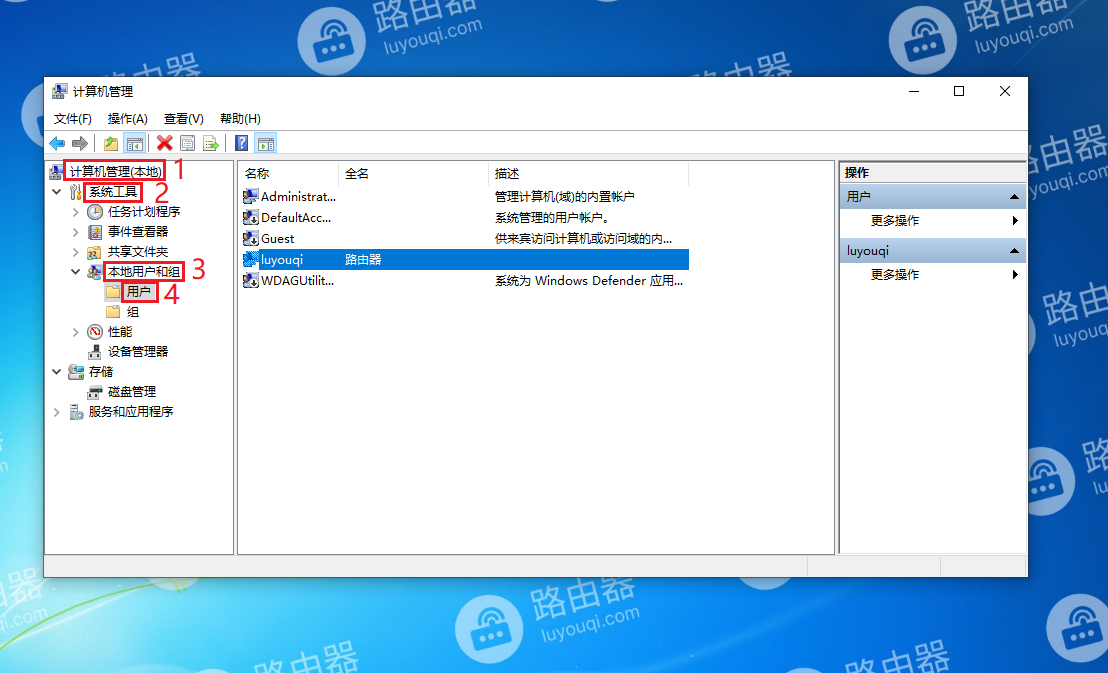Image resolution: width=1108 pixels, height=673 pixels.
Task: Toggle the Show/Hide Action Pane icon
Action: 266,144
